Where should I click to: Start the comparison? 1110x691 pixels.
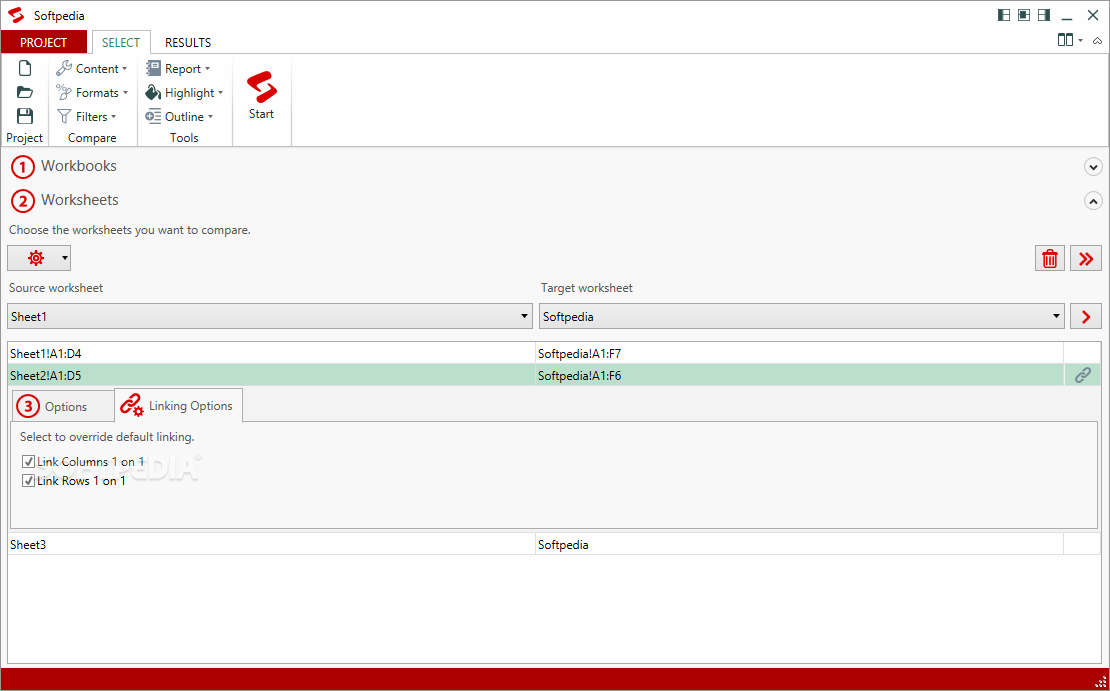click(261, 96)
